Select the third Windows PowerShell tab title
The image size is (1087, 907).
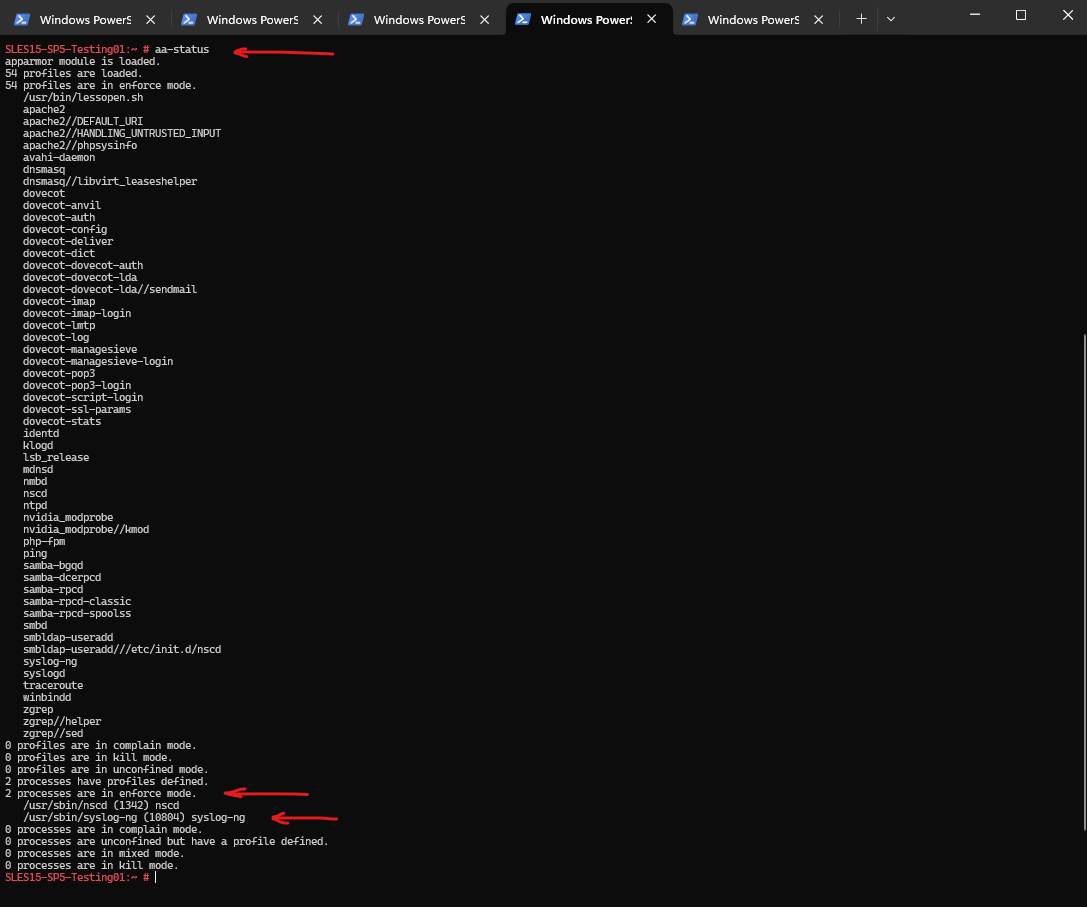[419, 19]
